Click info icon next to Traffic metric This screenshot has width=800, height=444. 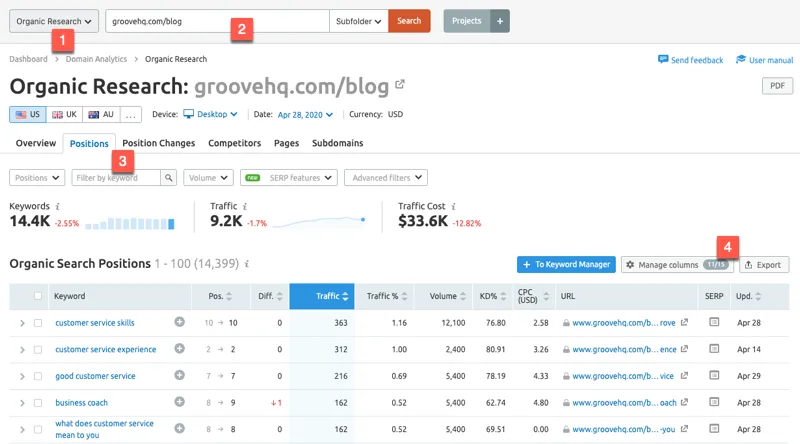pyautogui.click(x=245, y=206)
